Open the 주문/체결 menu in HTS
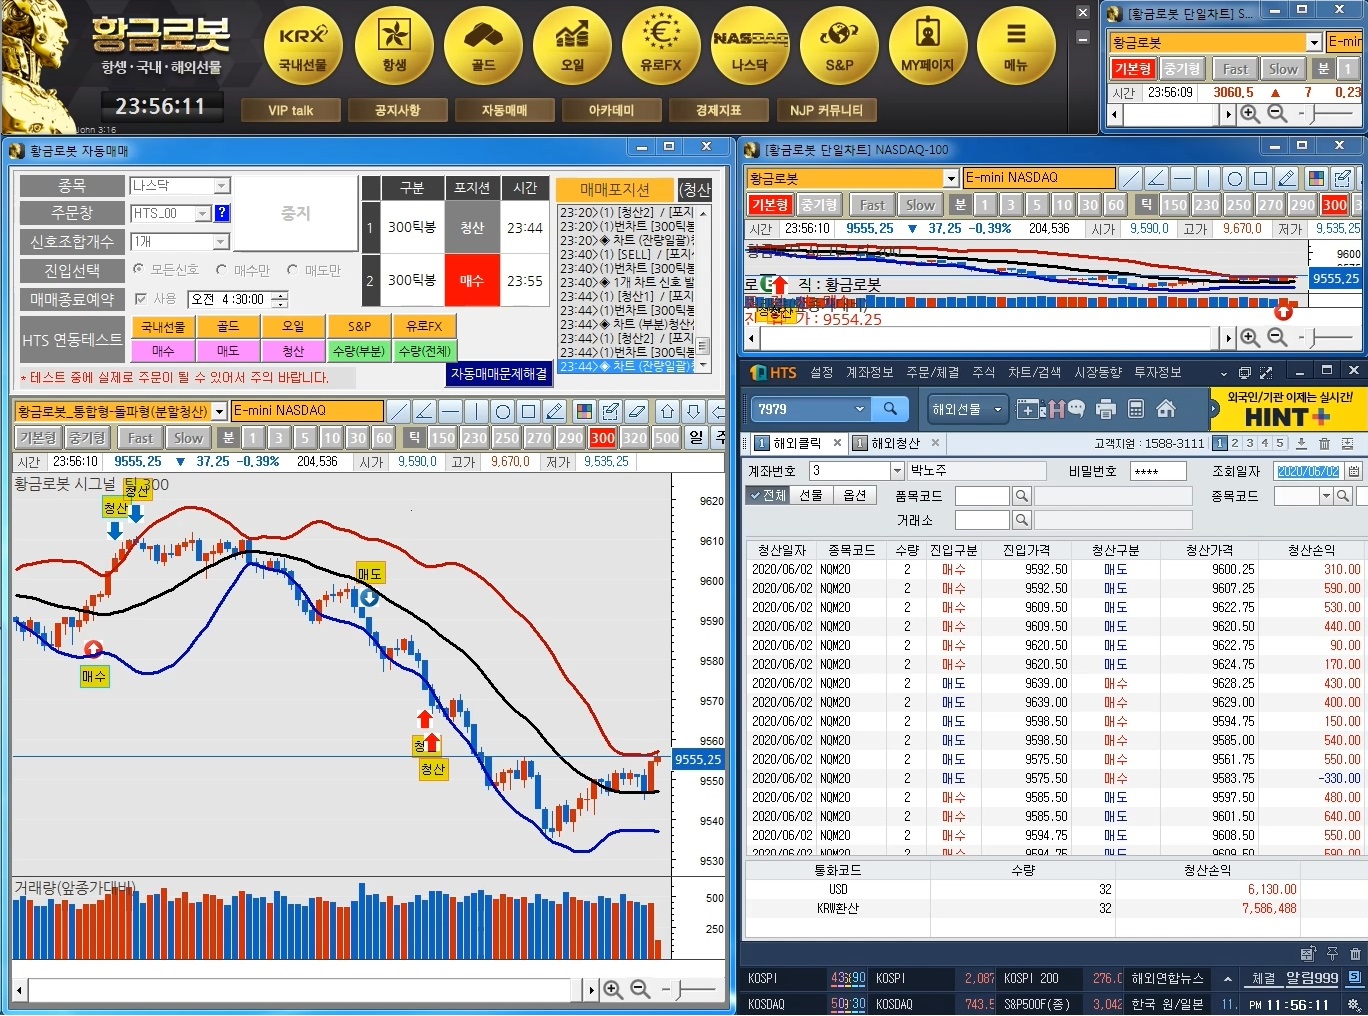 [x=932, y=372]
